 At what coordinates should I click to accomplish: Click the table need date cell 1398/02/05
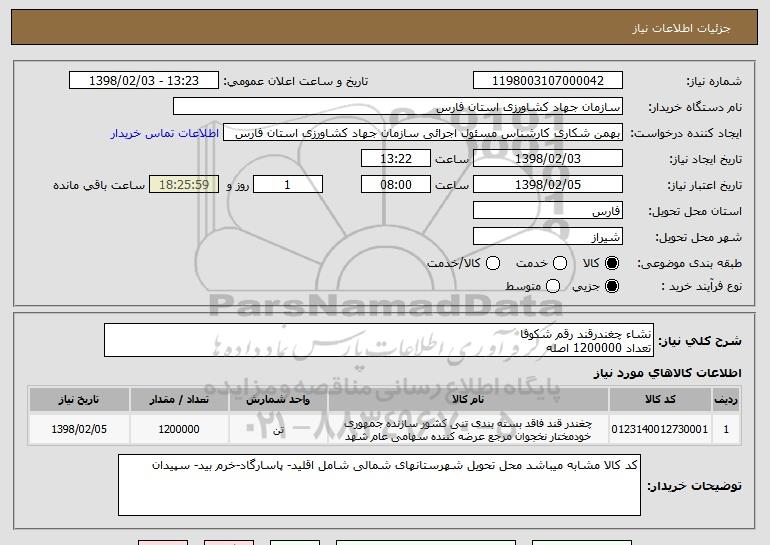(79, 429)
